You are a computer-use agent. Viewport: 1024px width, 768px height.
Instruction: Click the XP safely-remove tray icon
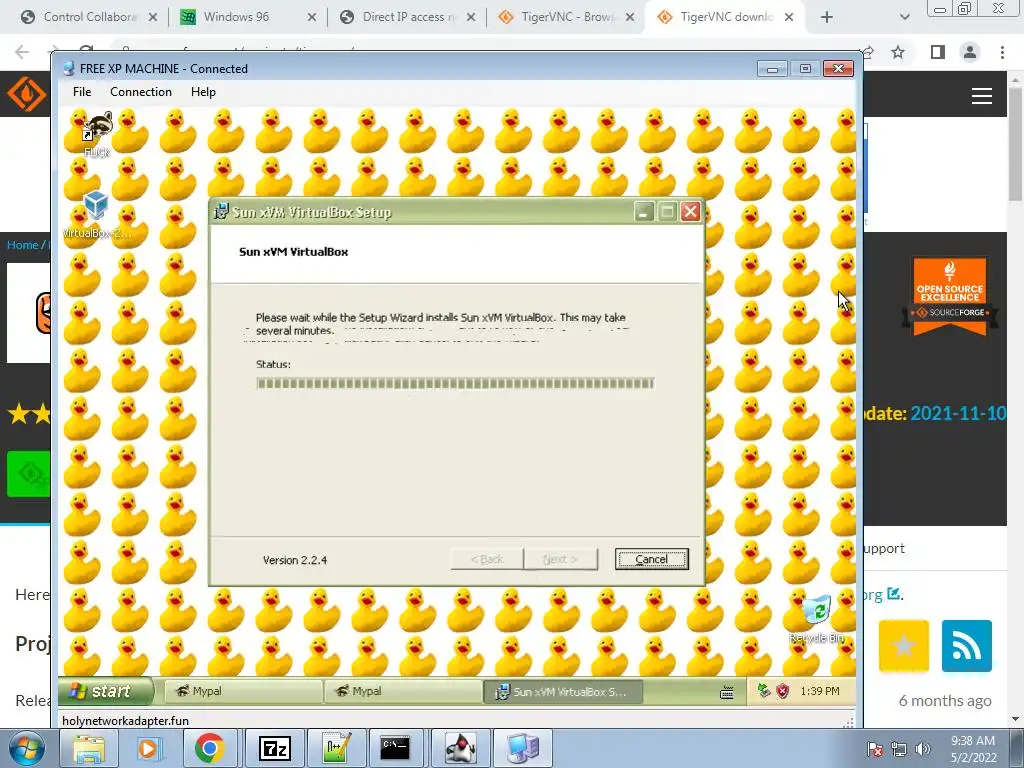763,690
